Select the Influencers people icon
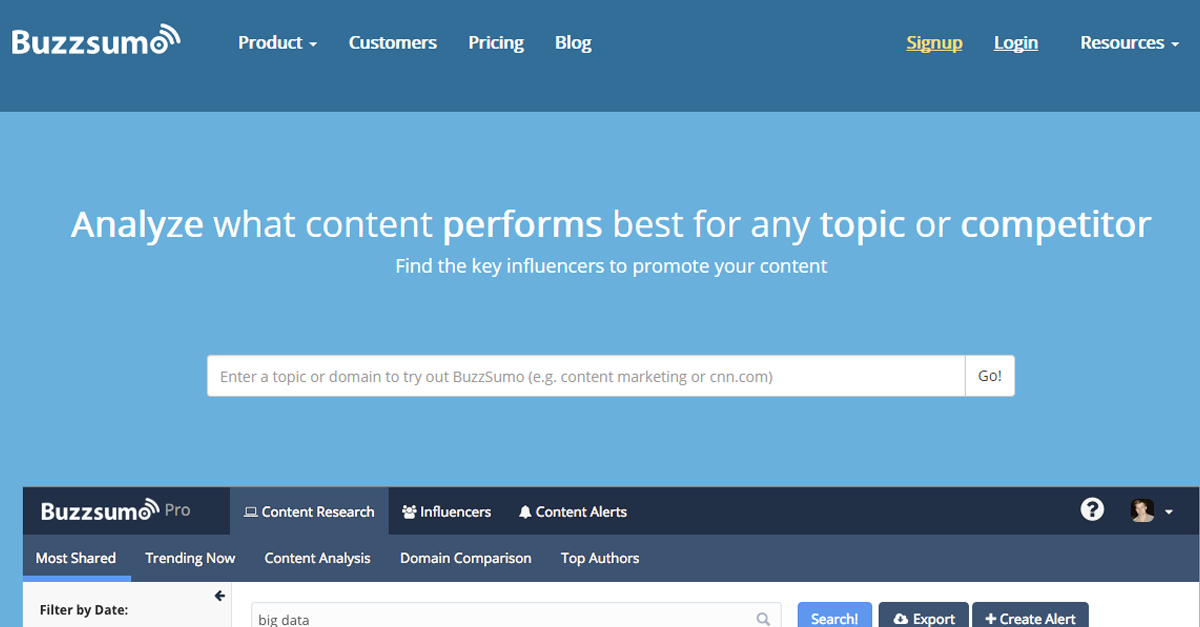The height and width of the screenshot is (627, 1200). point(408,511)
